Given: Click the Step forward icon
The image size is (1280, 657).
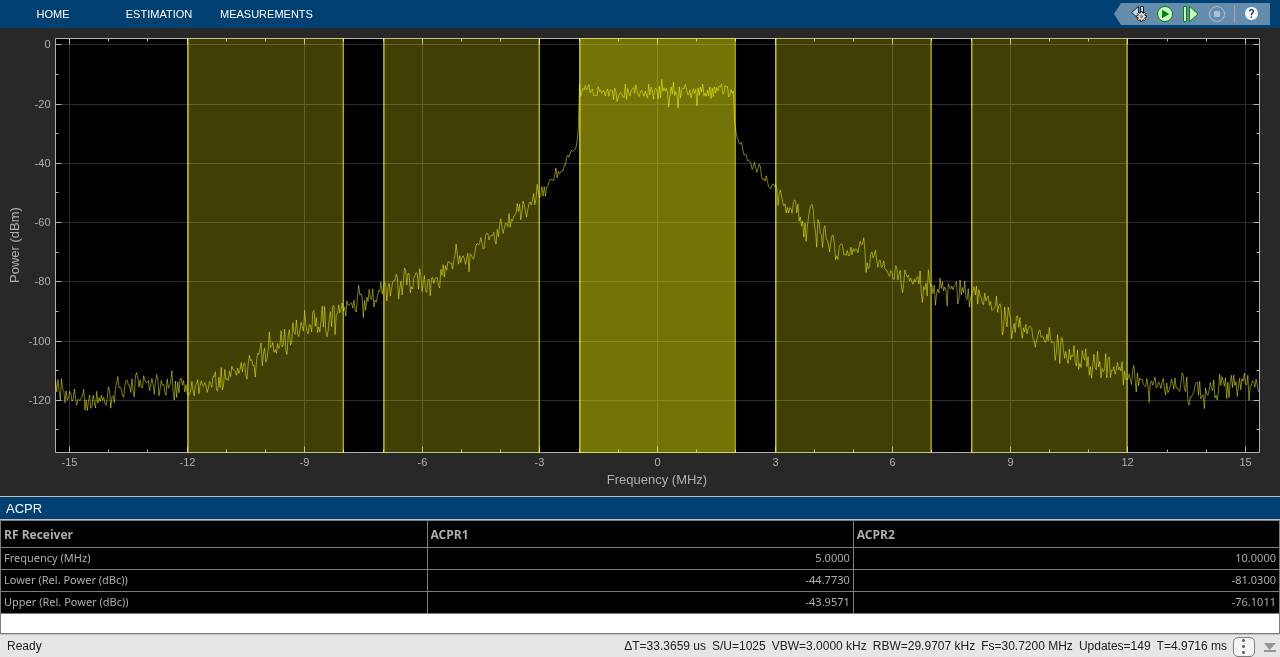Looking at the screenshot, I should tap(1190, 14).
